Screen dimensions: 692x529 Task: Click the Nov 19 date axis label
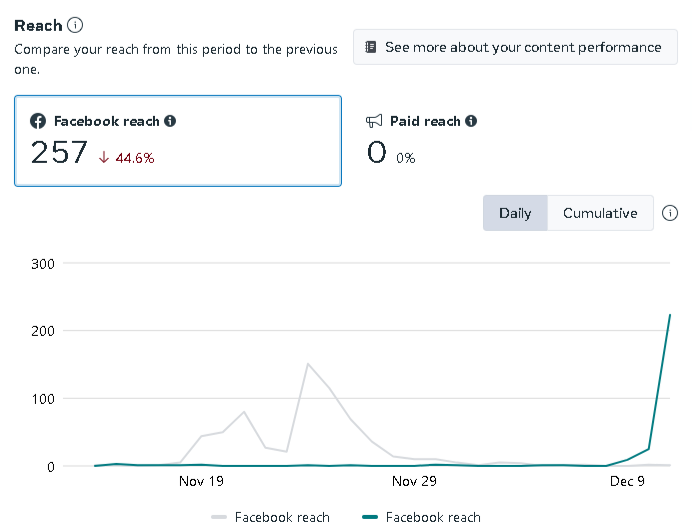[201, 482]
